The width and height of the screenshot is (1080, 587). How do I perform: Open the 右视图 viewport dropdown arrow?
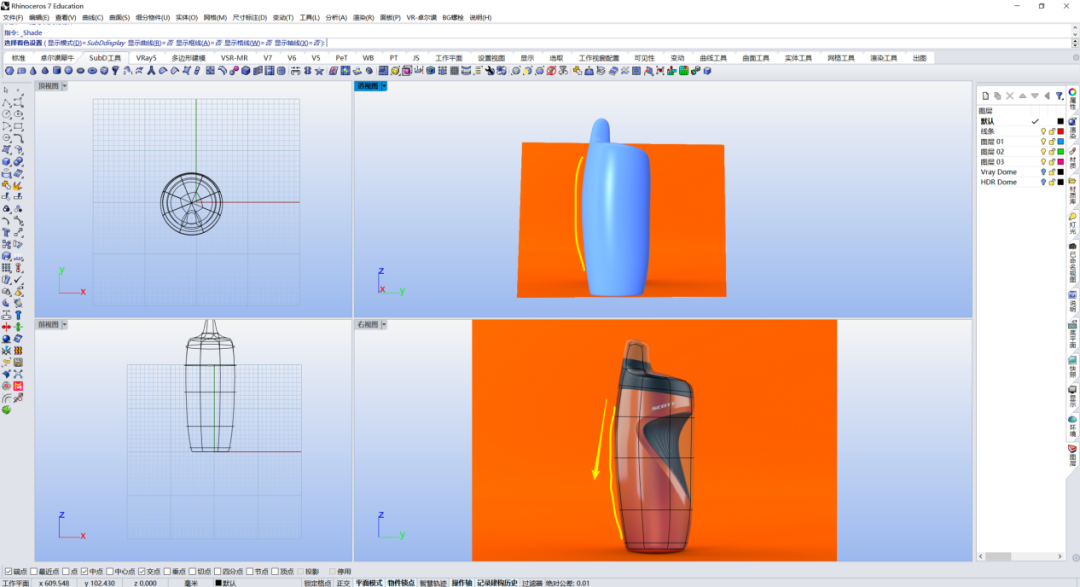(x=384, y=325)
